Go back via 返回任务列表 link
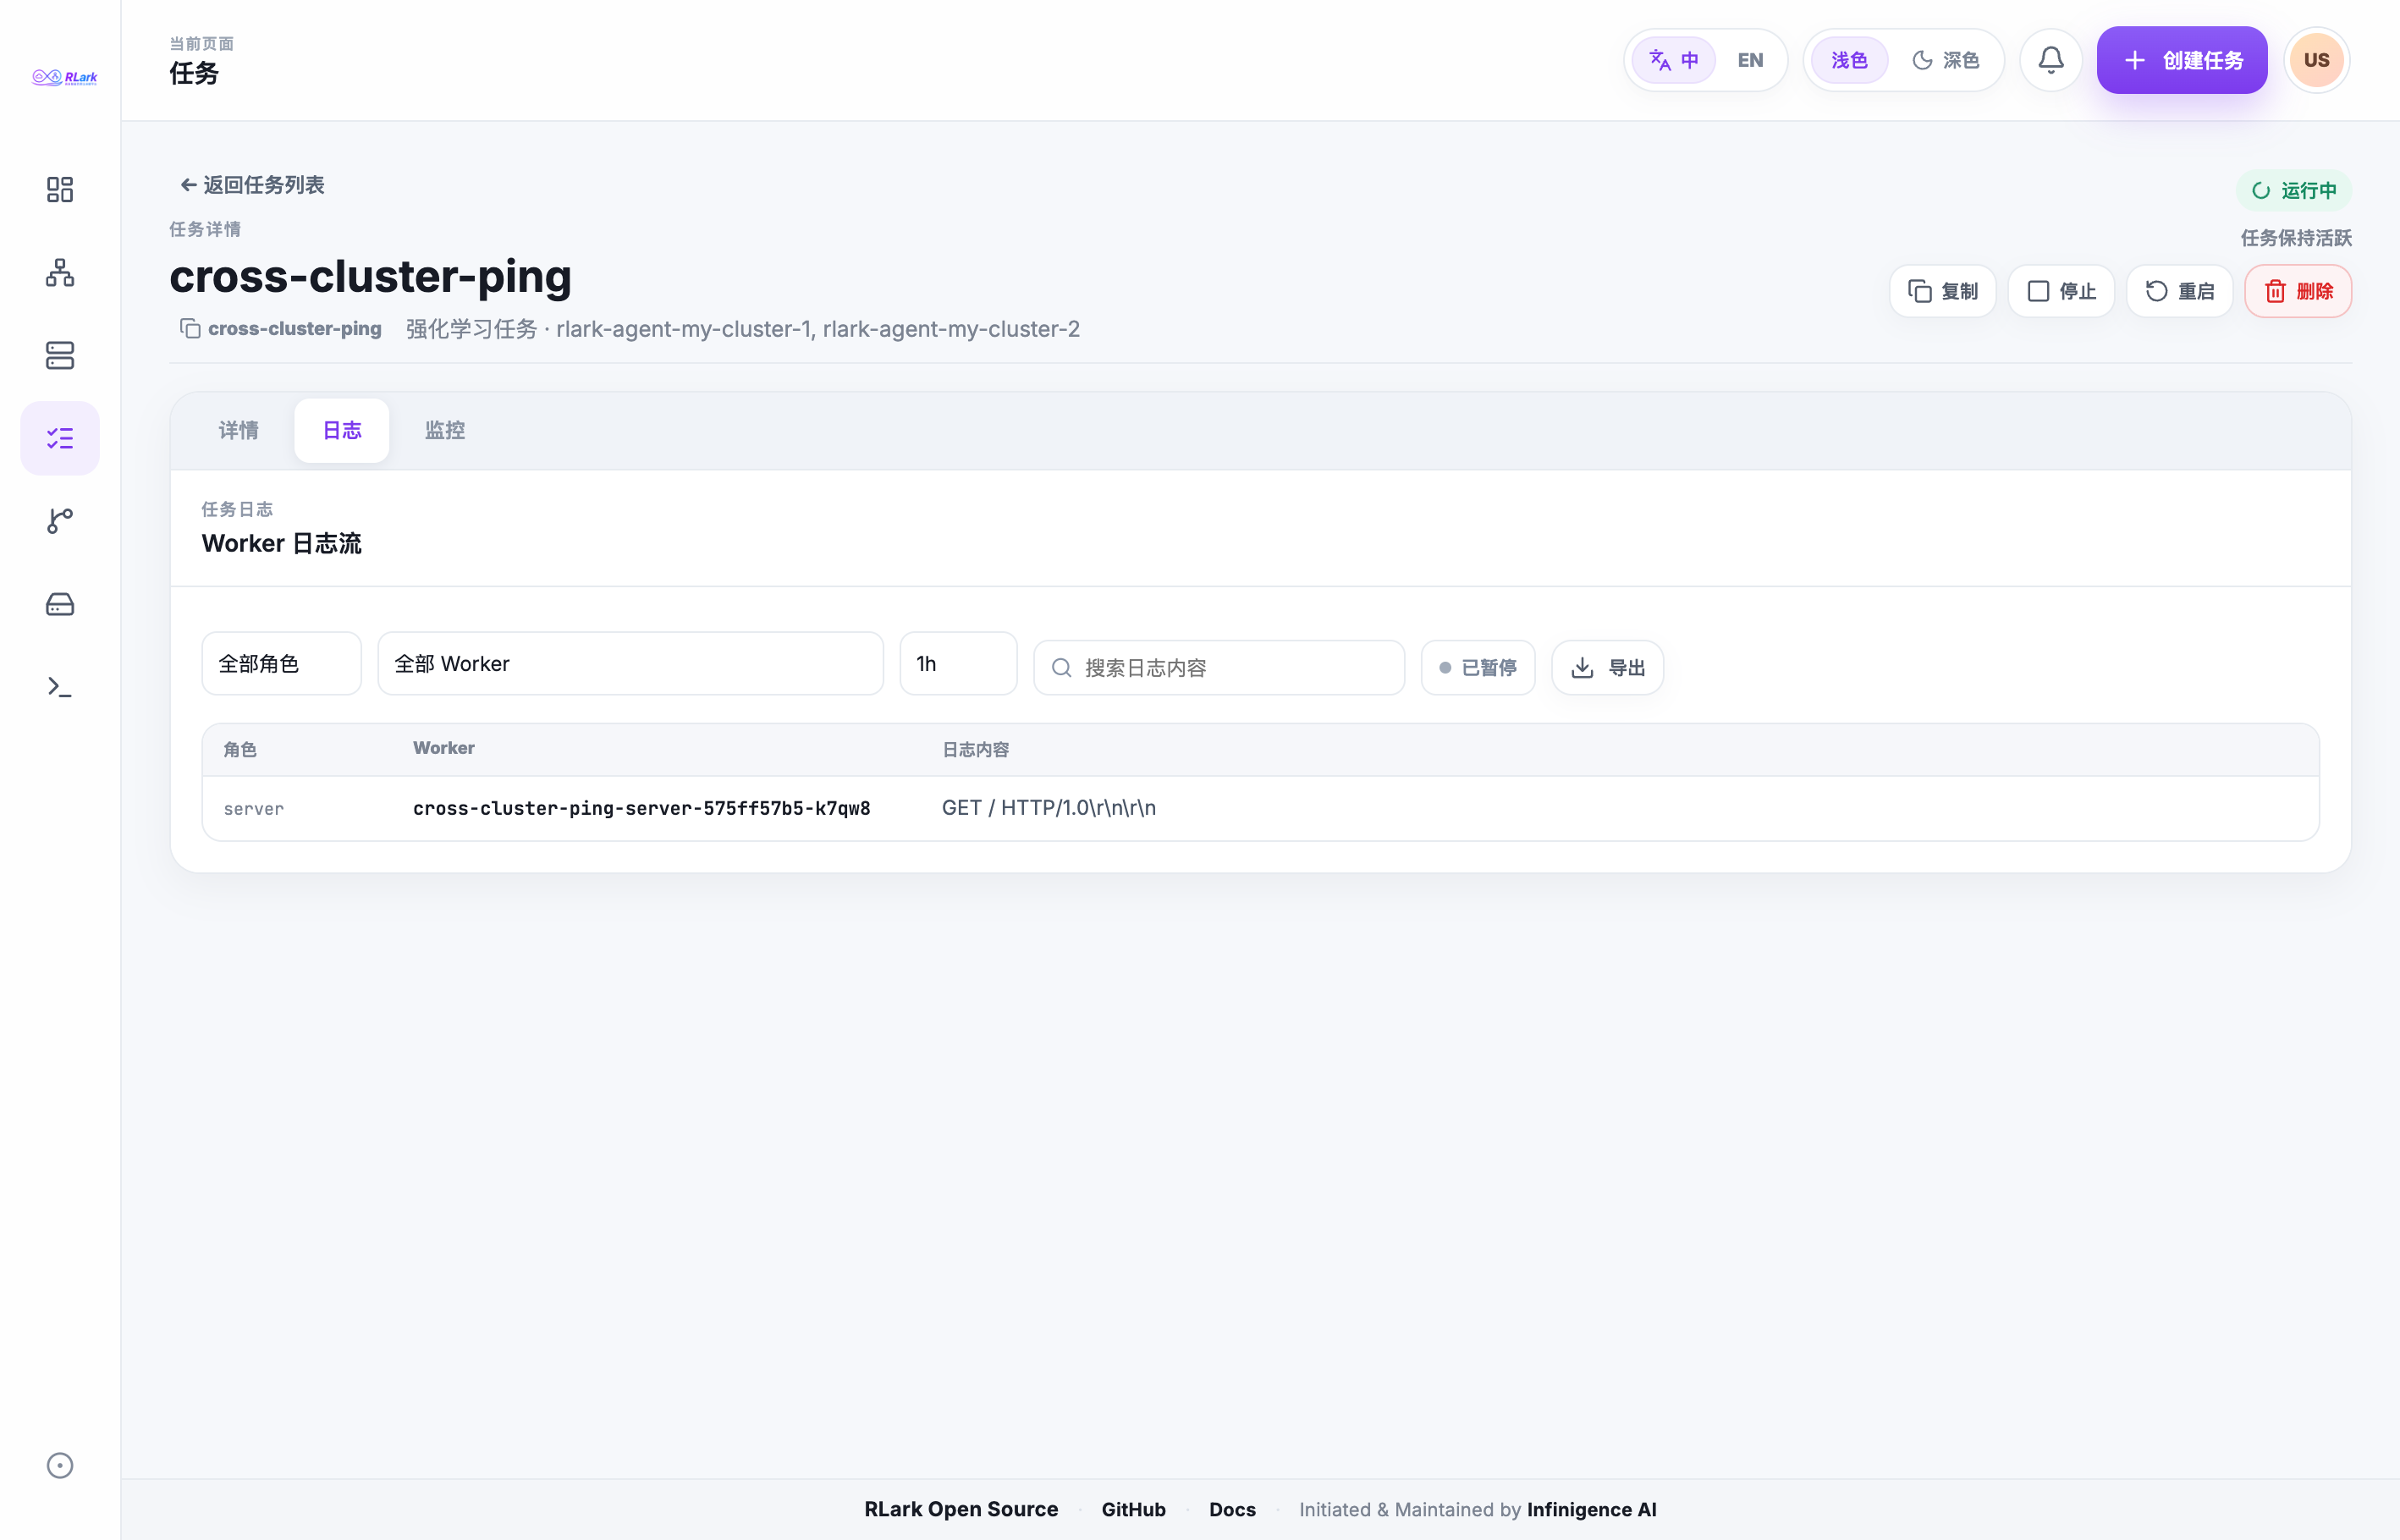 point(252,185)
